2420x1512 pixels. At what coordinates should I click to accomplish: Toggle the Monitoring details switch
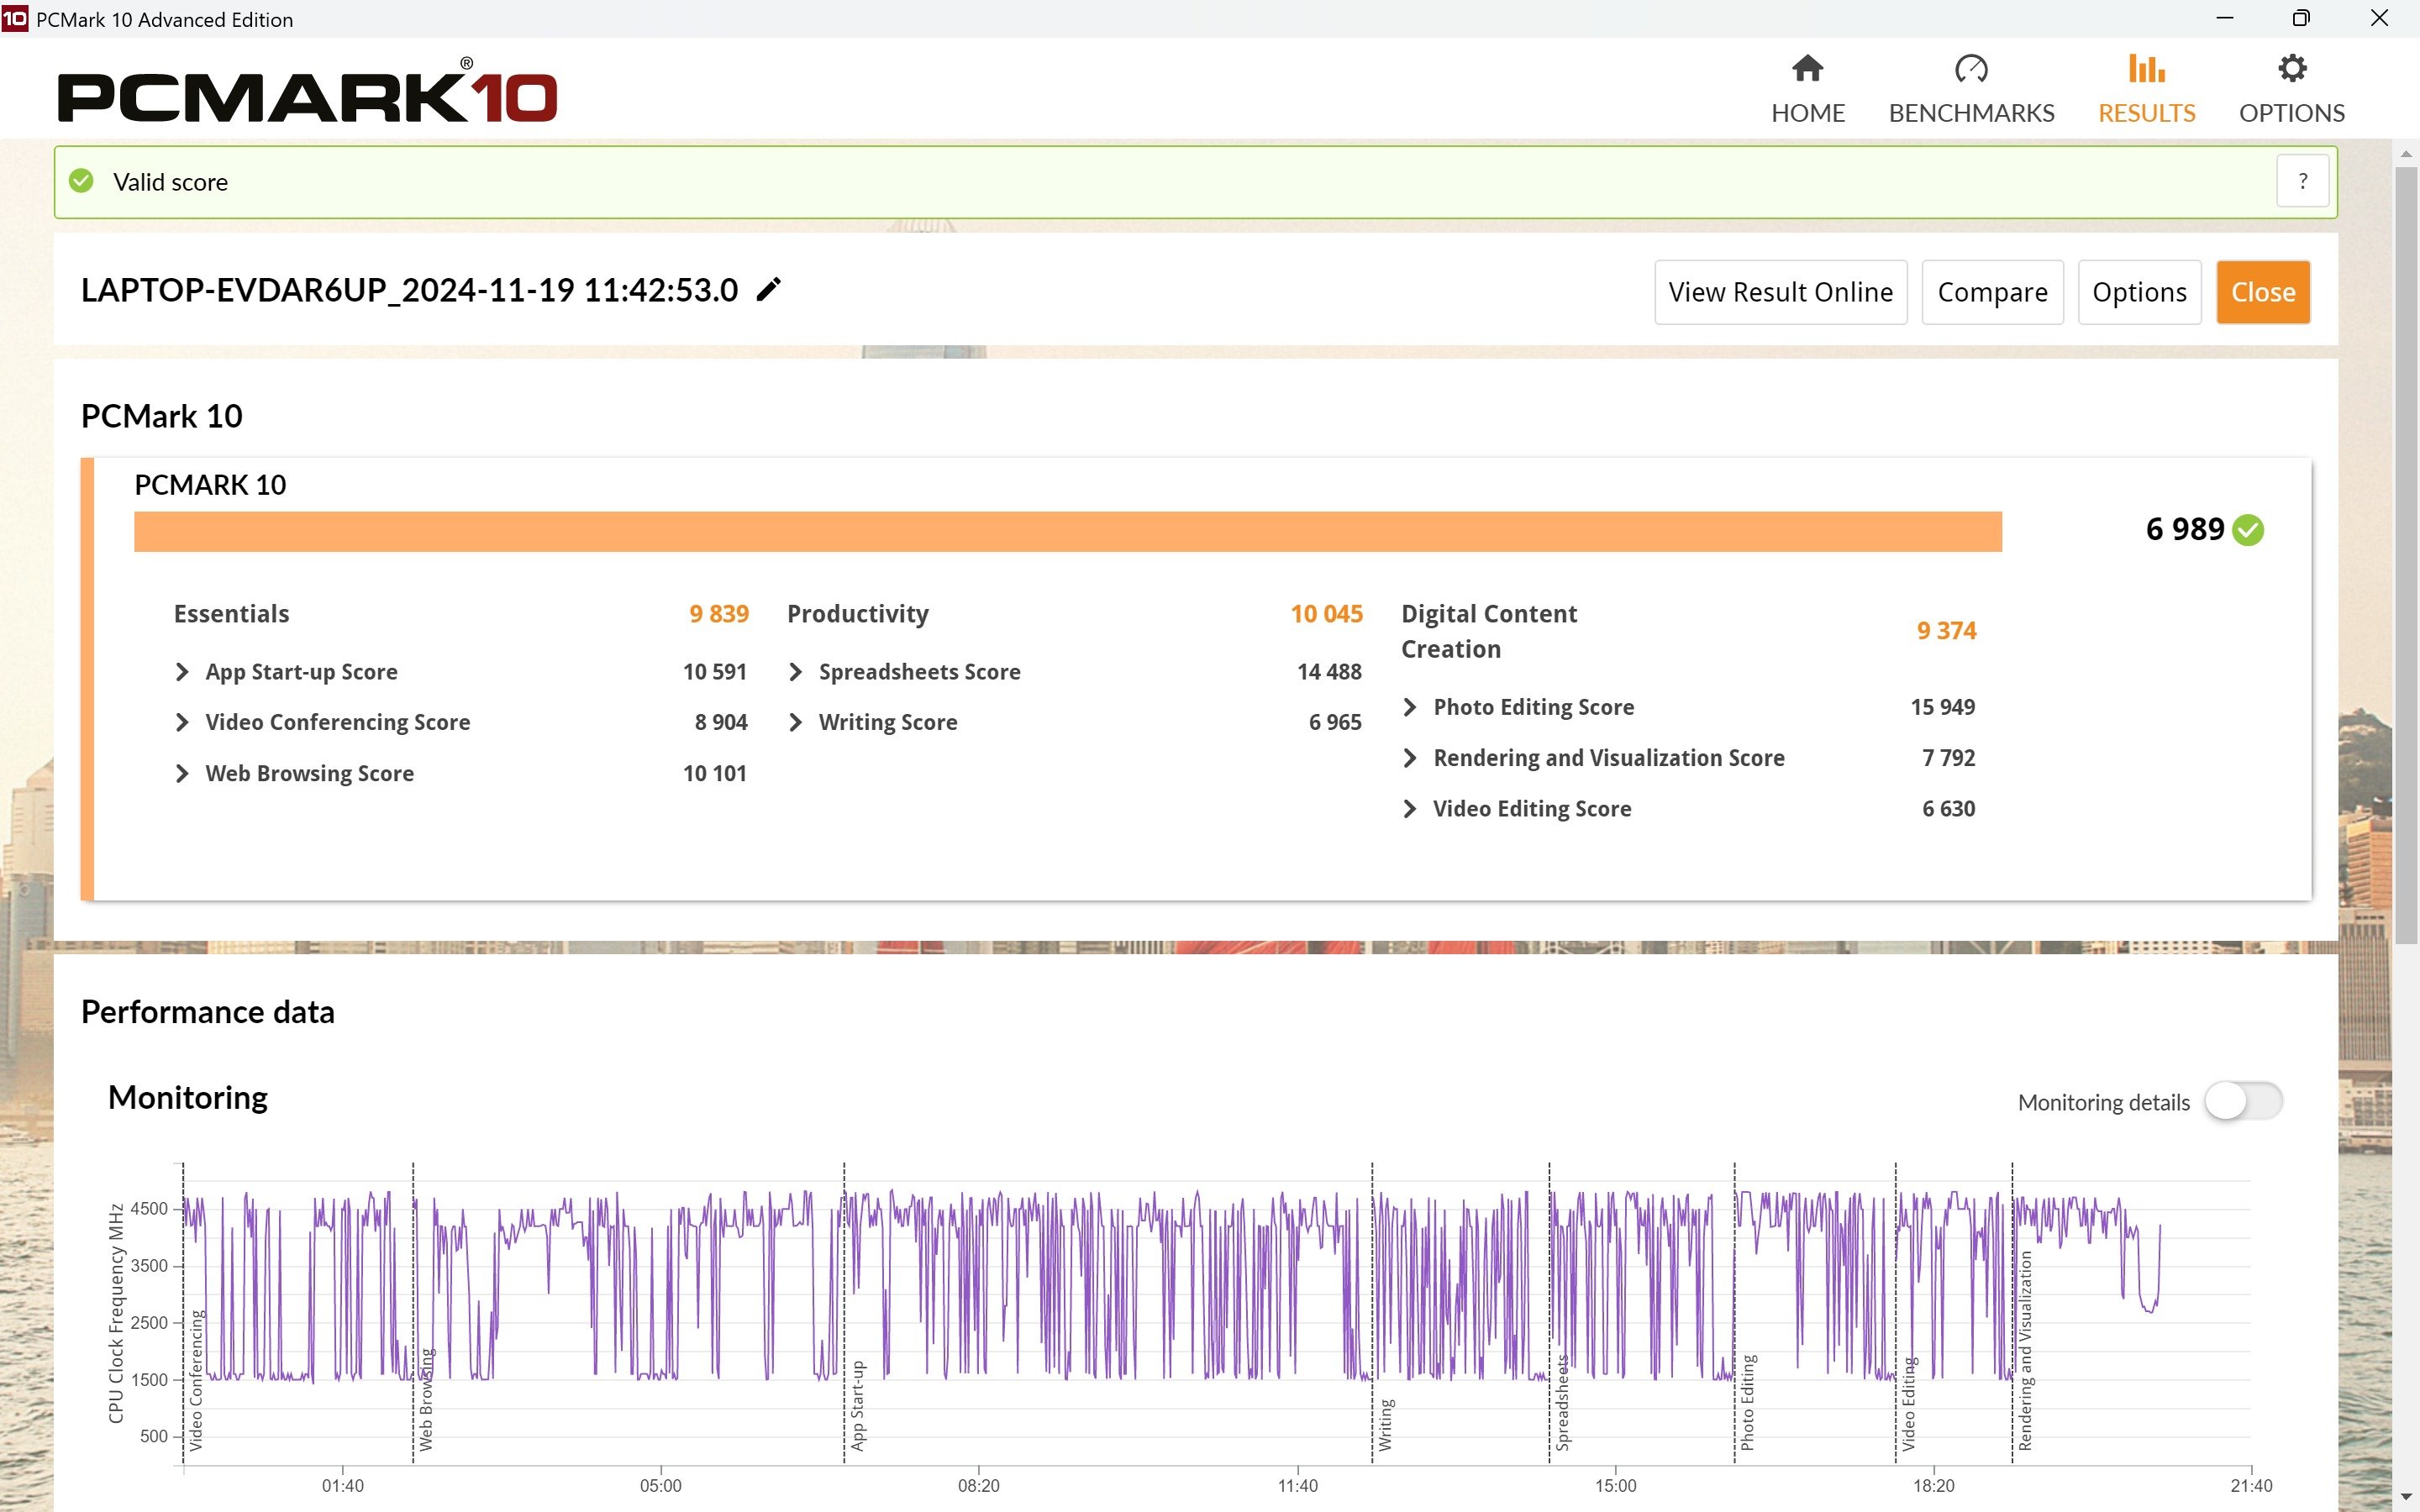[2243, 1101]
